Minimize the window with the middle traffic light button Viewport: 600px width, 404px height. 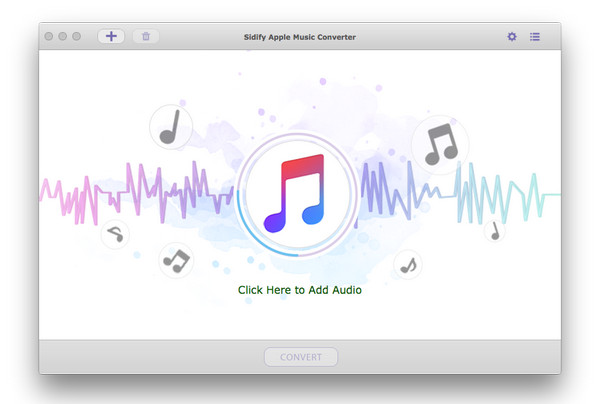(62, 36)
